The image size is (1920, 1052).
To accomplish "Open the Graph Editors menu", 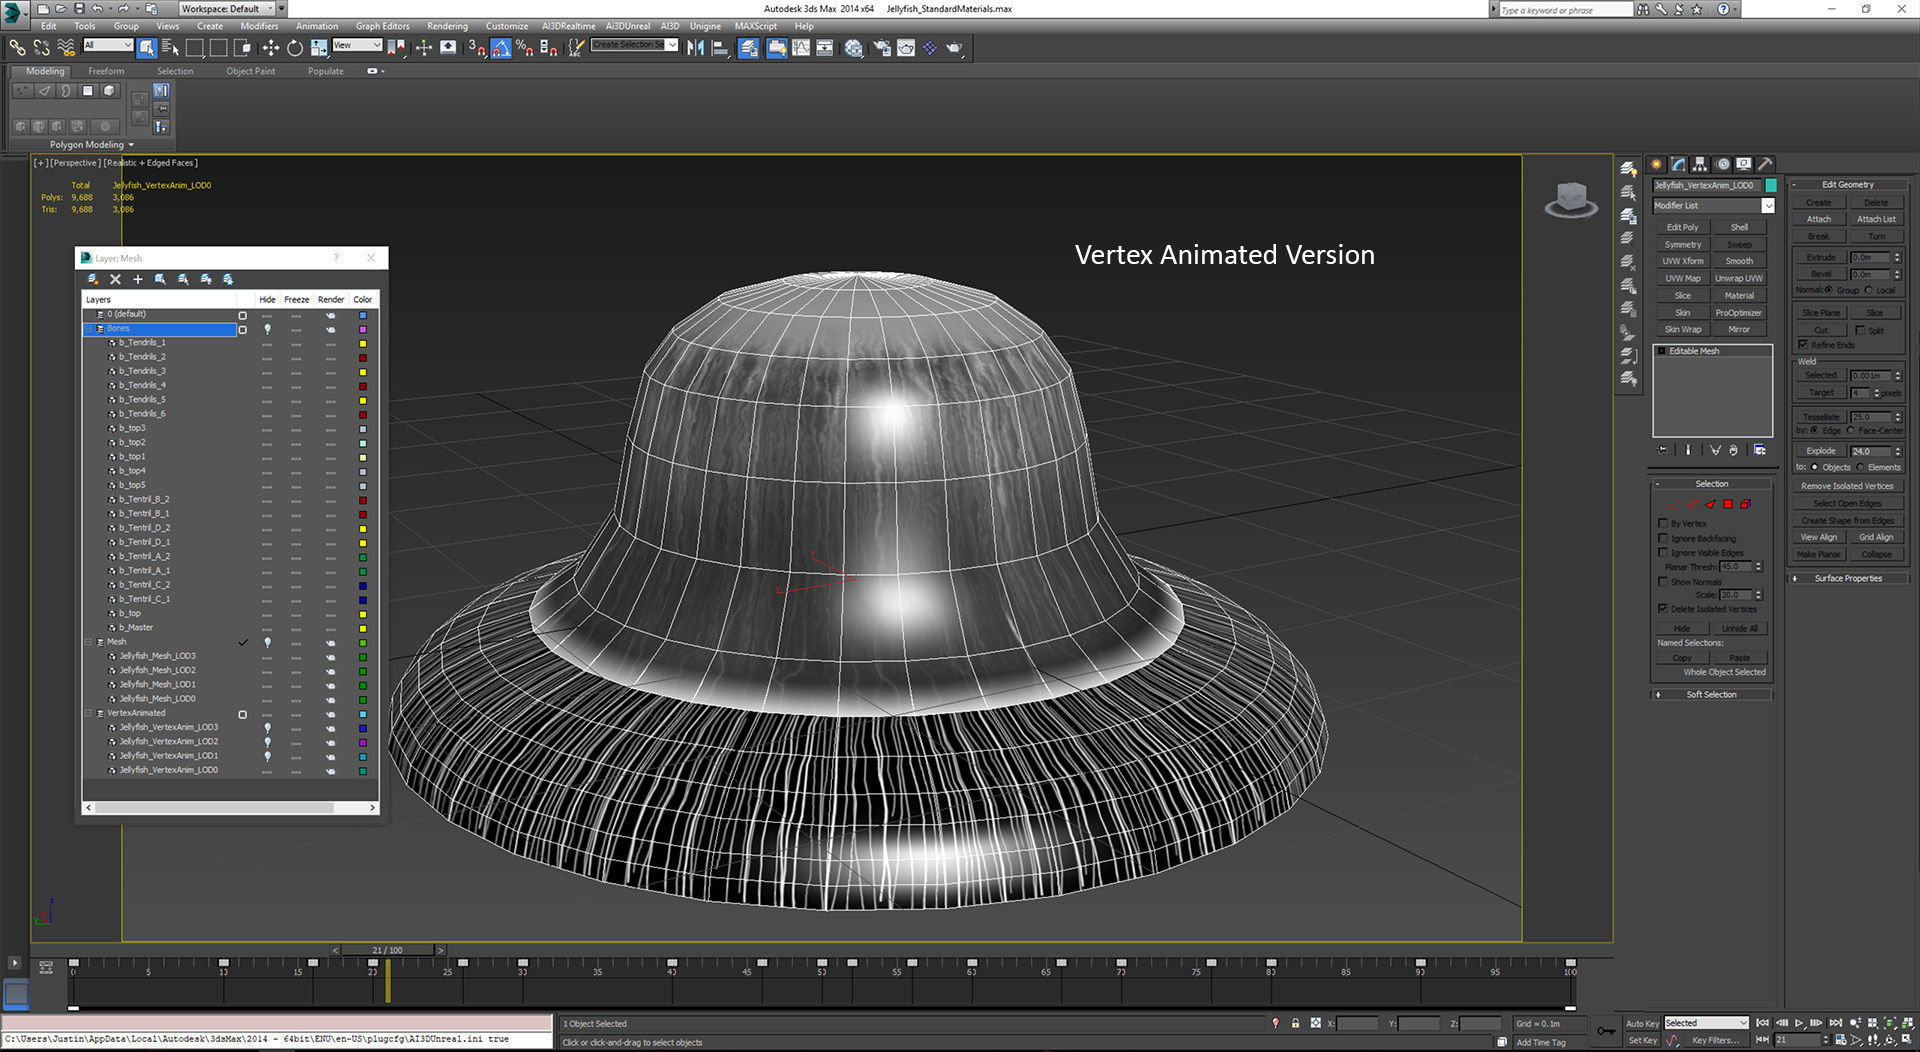I will tap(382, 26).
